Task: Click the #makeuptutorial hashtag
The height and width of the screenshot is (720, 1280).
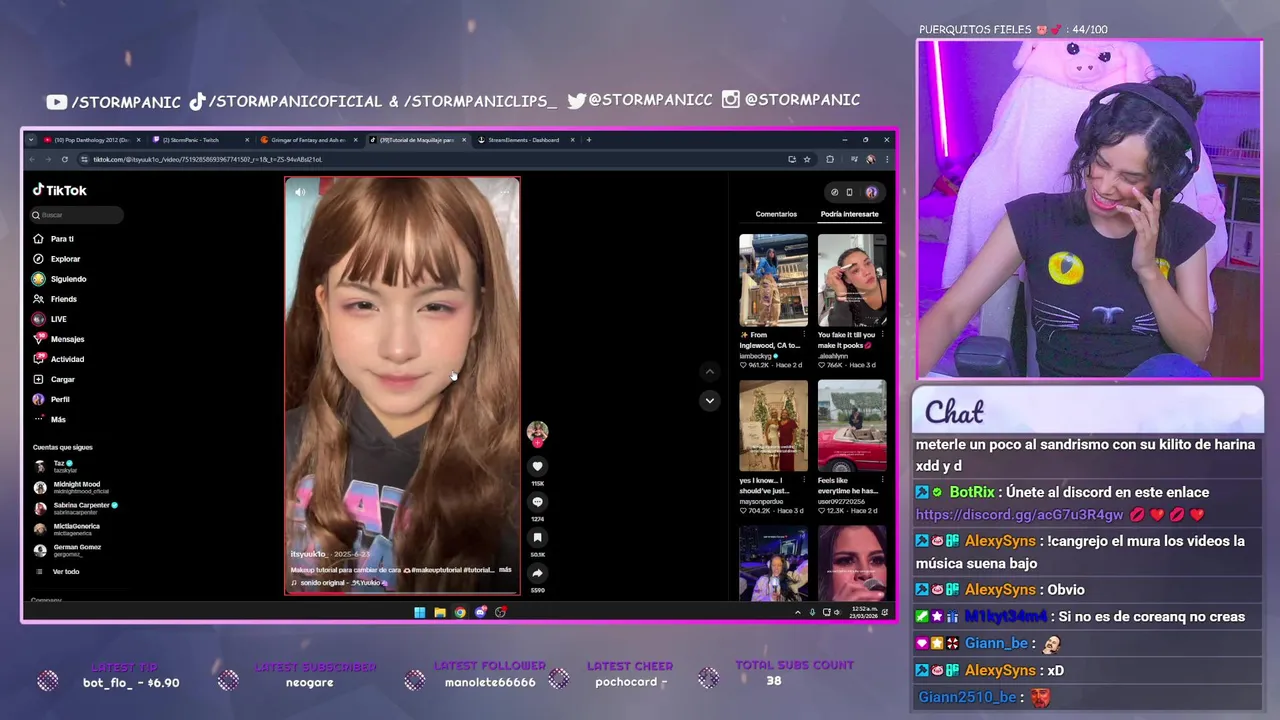Action: (x=437, y=570)
